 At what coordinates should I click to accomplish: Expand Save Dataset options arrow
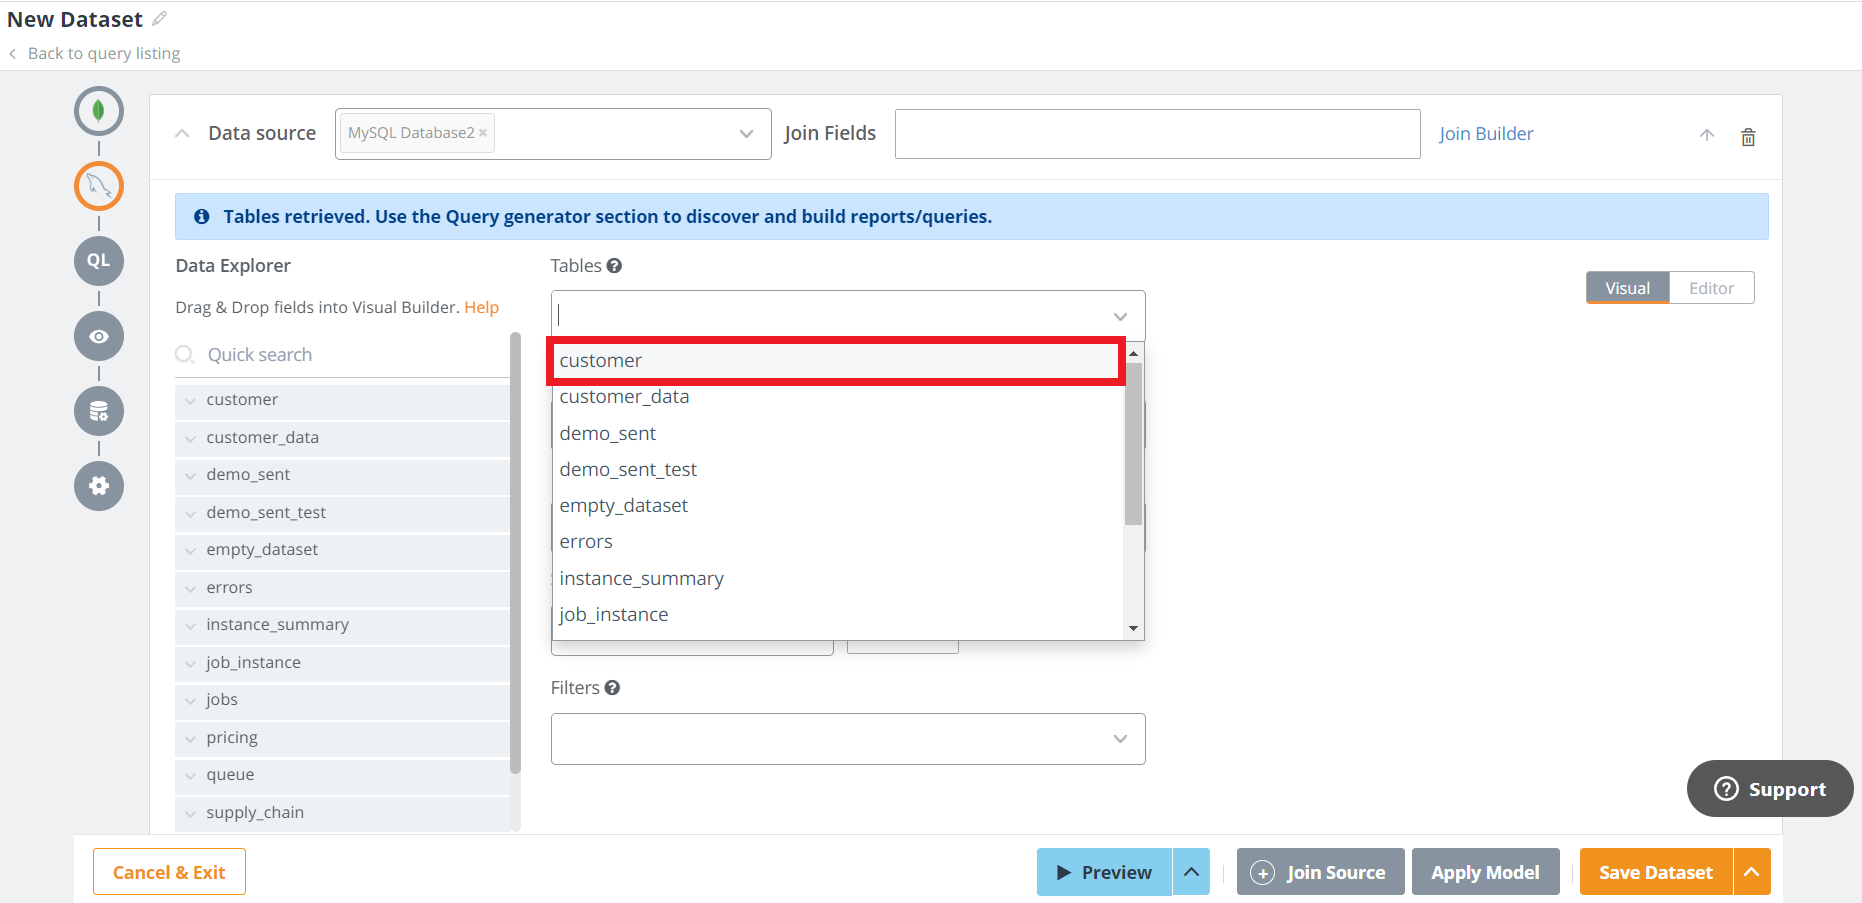point(1752,872)
